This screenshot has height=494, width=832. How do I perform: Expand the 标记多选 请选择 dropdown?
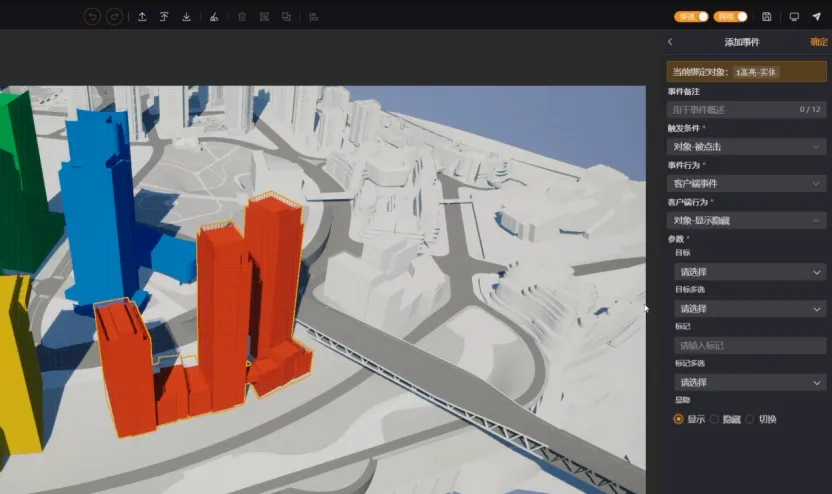tap(750, 382)
